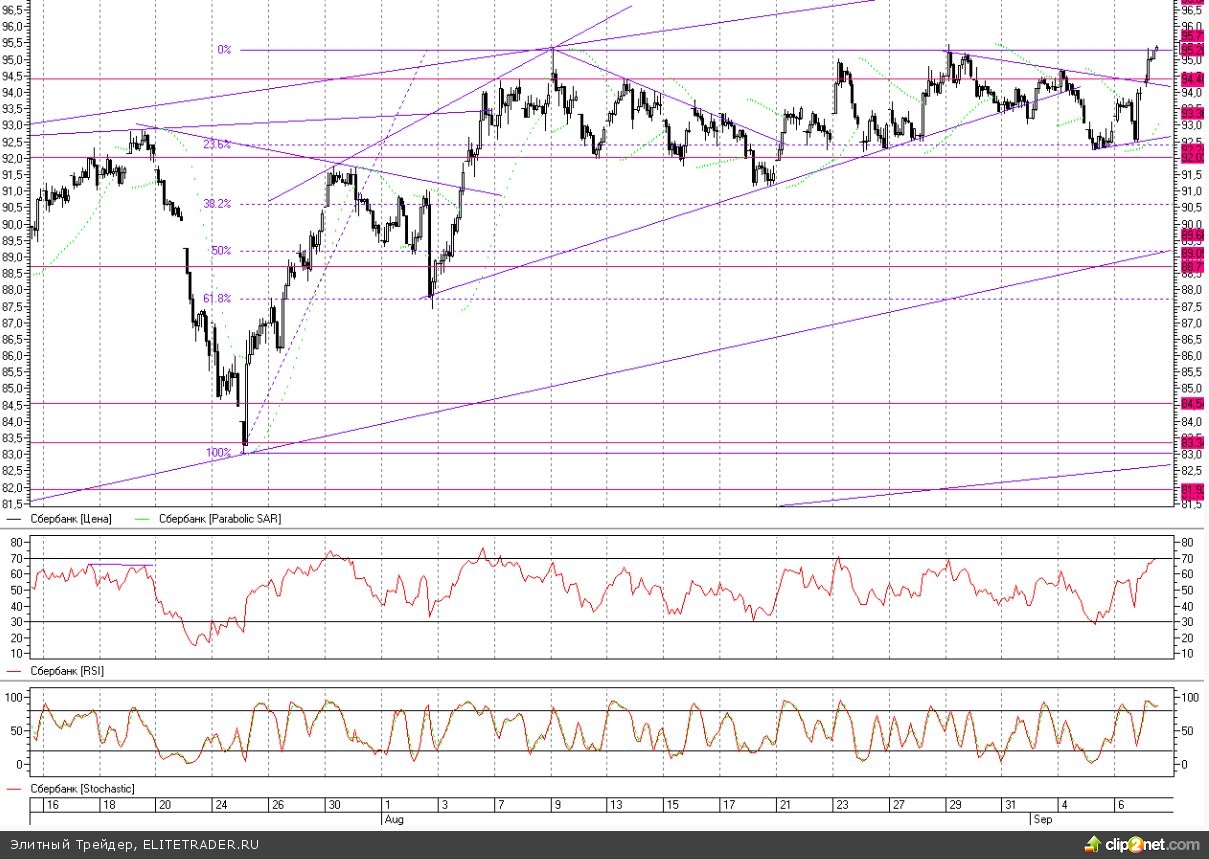This screenshot has height=859, width=1209.
Task: Click the Sep month marker on time axis
Action: coord(1040,818)
